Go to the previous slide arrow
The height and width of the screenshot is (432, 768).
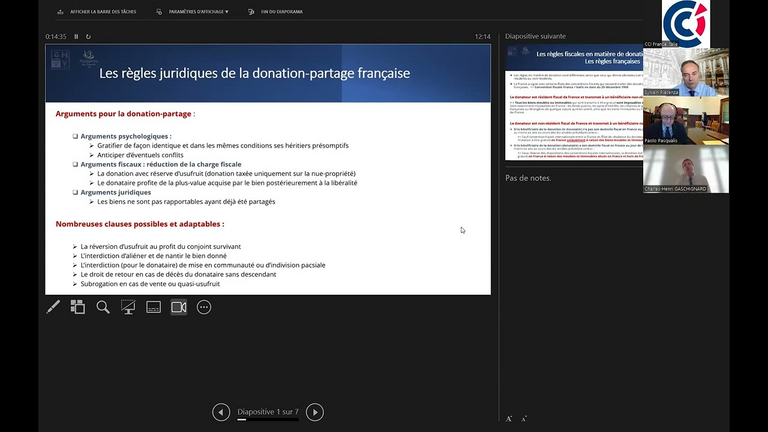(221, 412)
